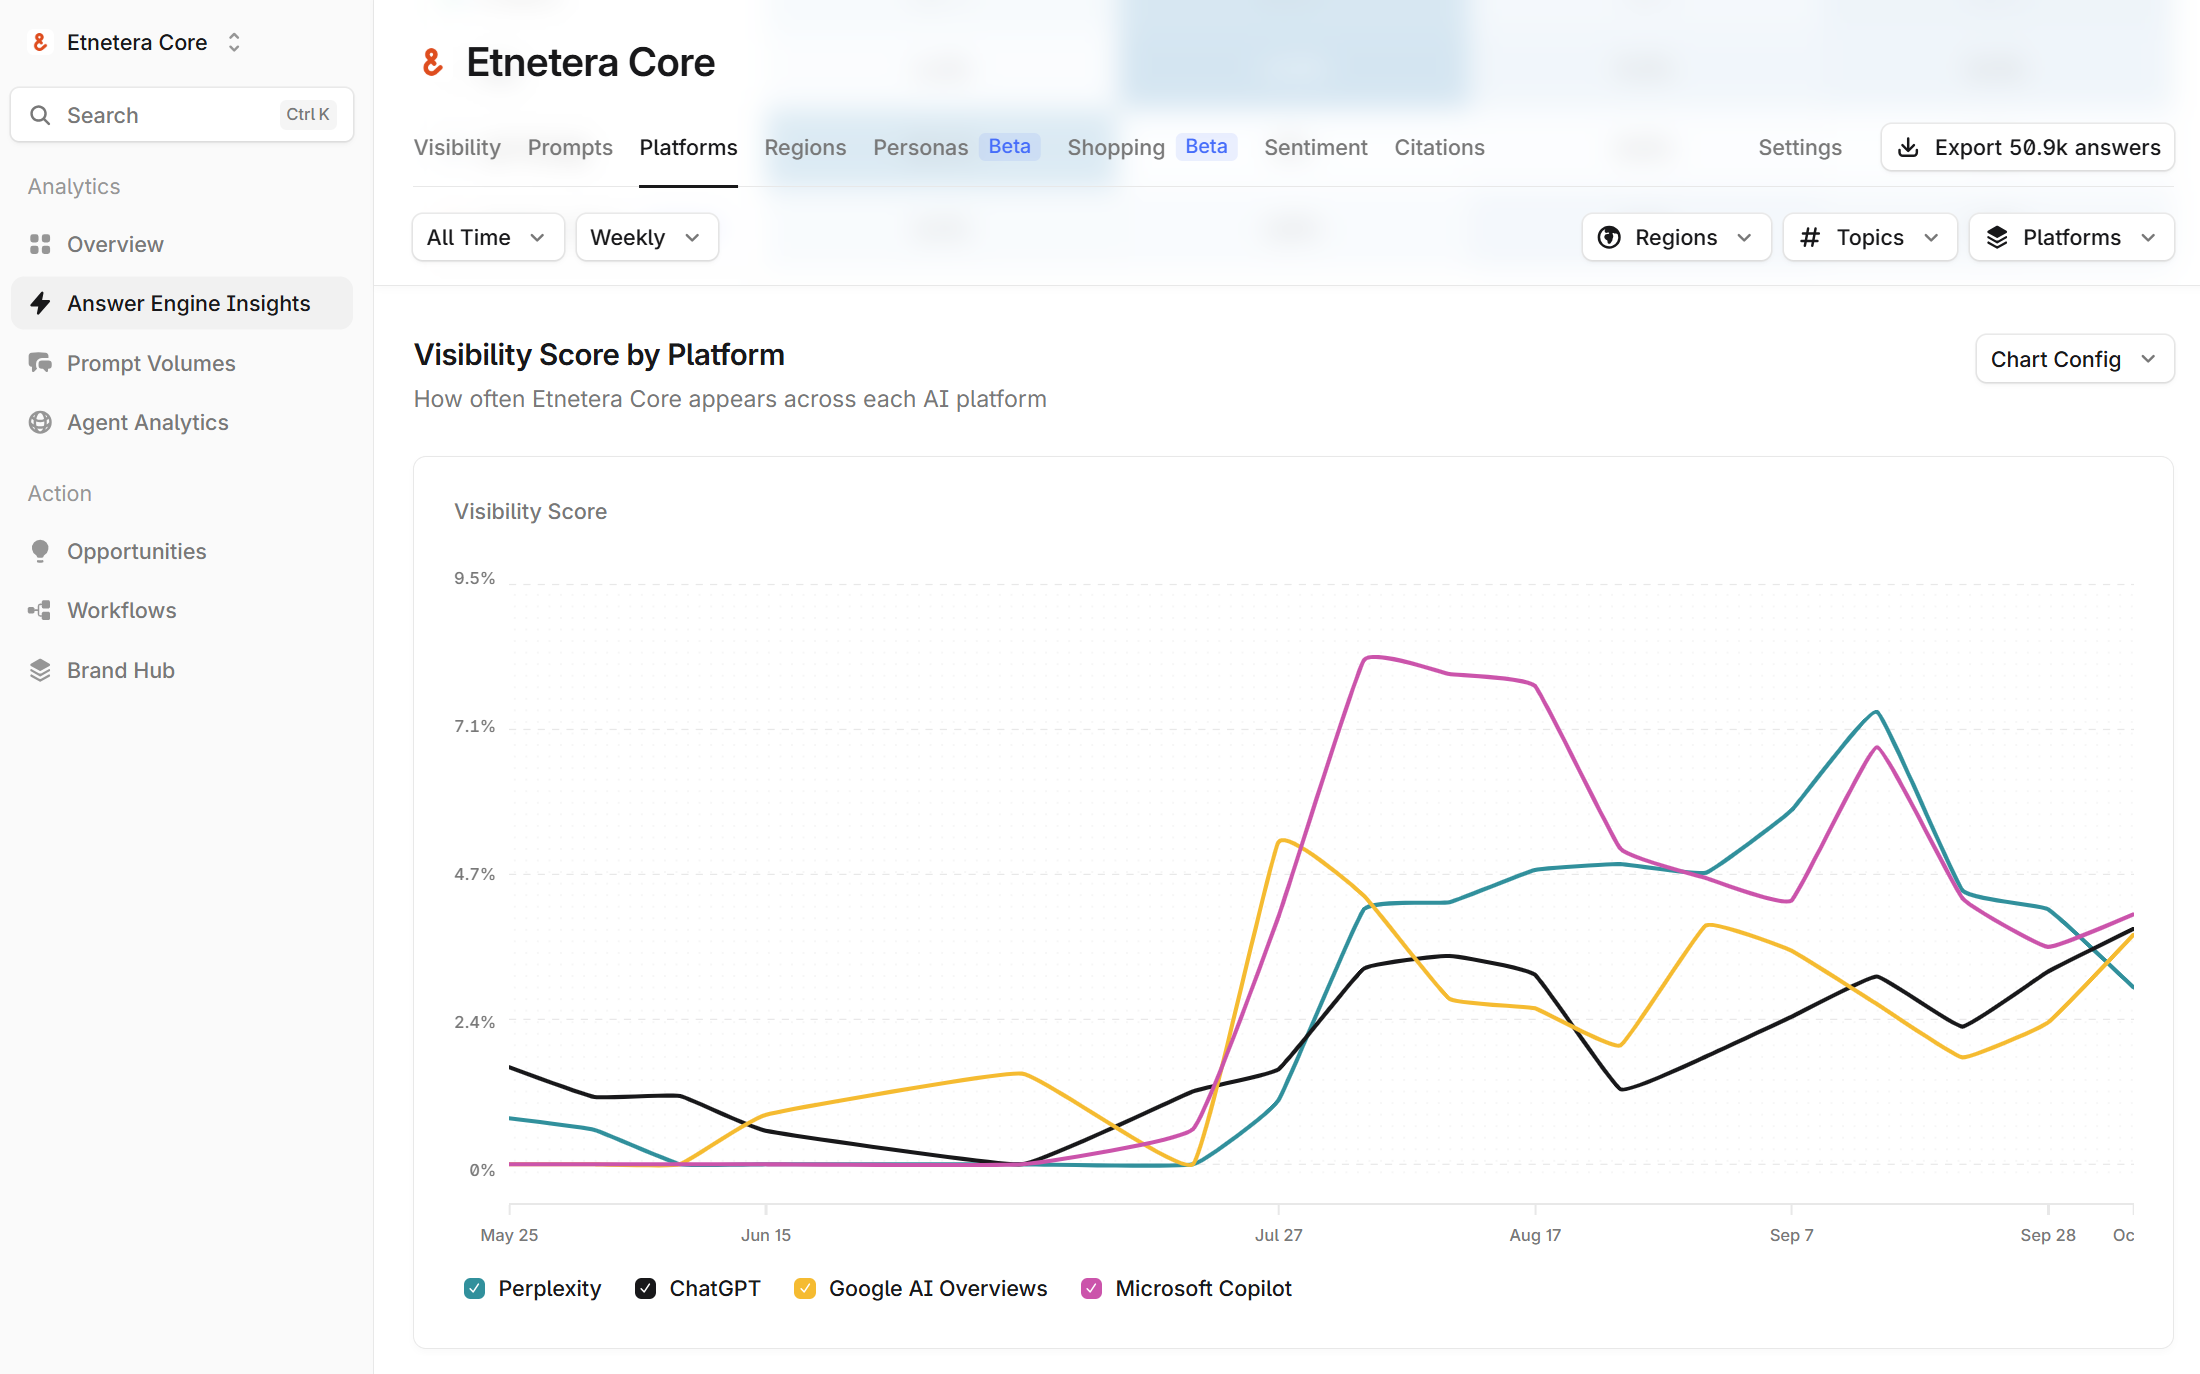This screenshot has height=1374, width=2200.
Task: Open the Etnetera Core workspace switcher
Action: (137, 42)
